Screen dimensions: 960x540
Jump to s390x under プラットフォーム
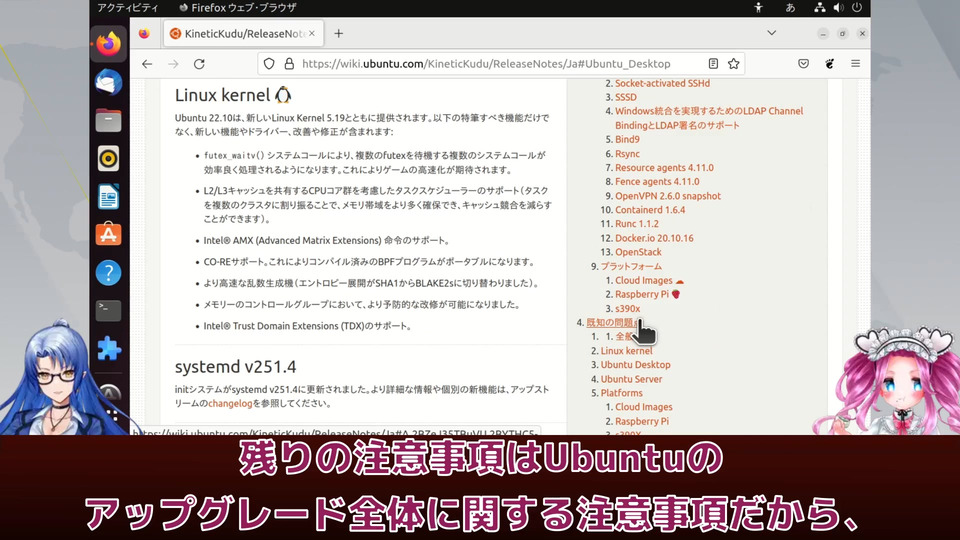click(628, 309)
